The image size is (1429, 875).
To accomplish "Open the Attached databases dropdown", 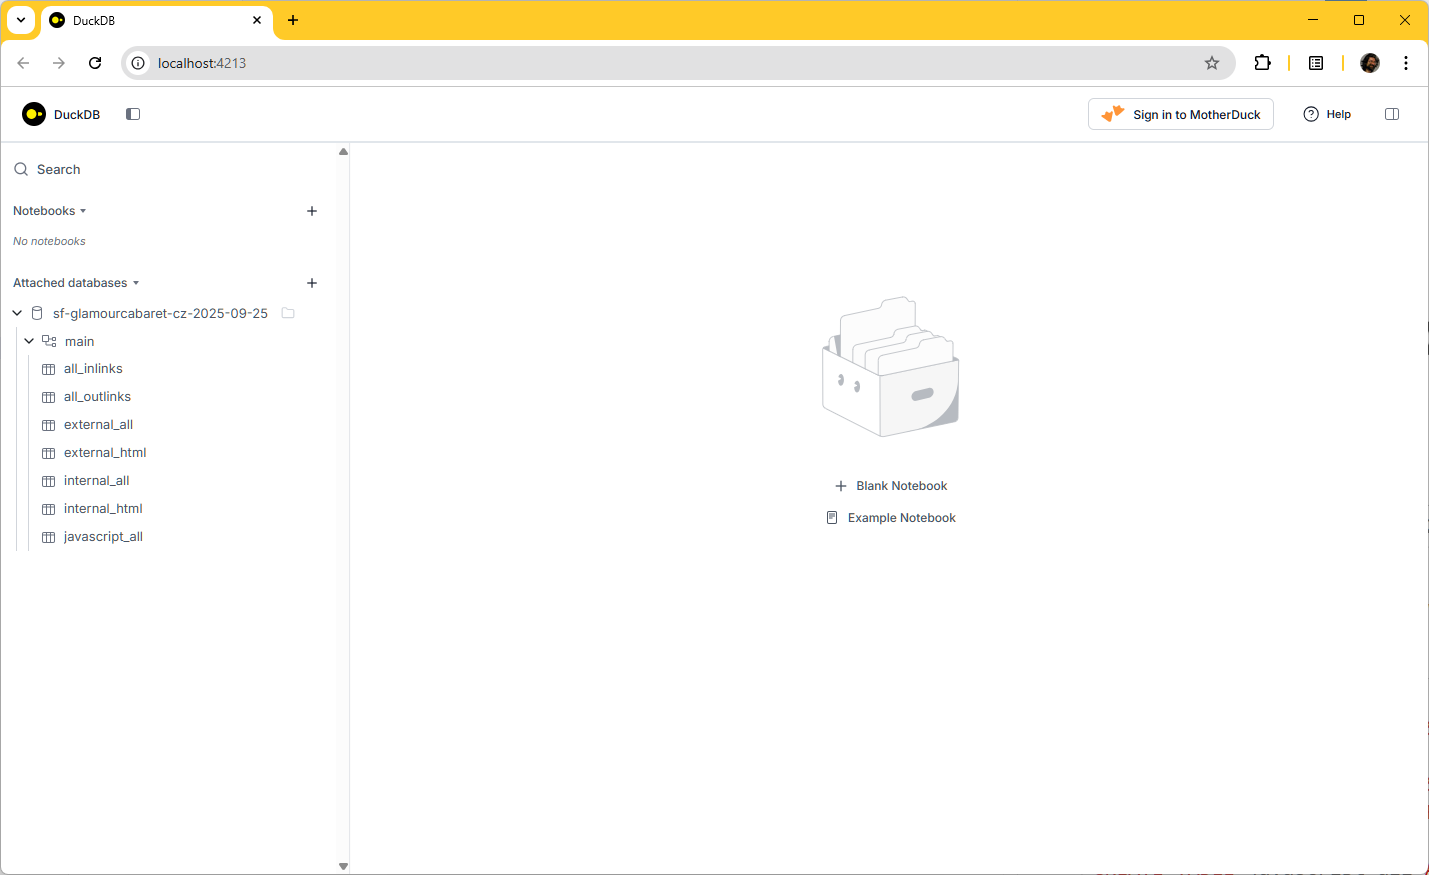I will 76,283.
